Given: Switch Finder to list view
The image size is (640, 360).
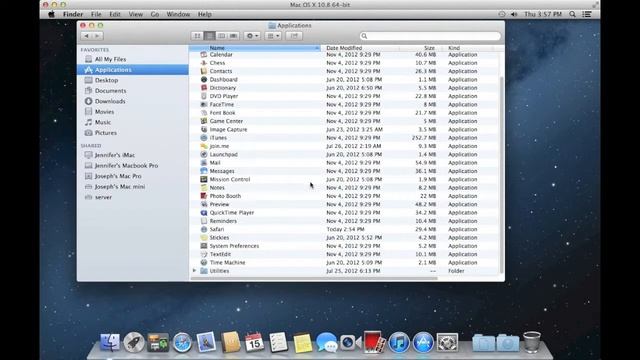Looking at the screenshot, I should point(210,36).
